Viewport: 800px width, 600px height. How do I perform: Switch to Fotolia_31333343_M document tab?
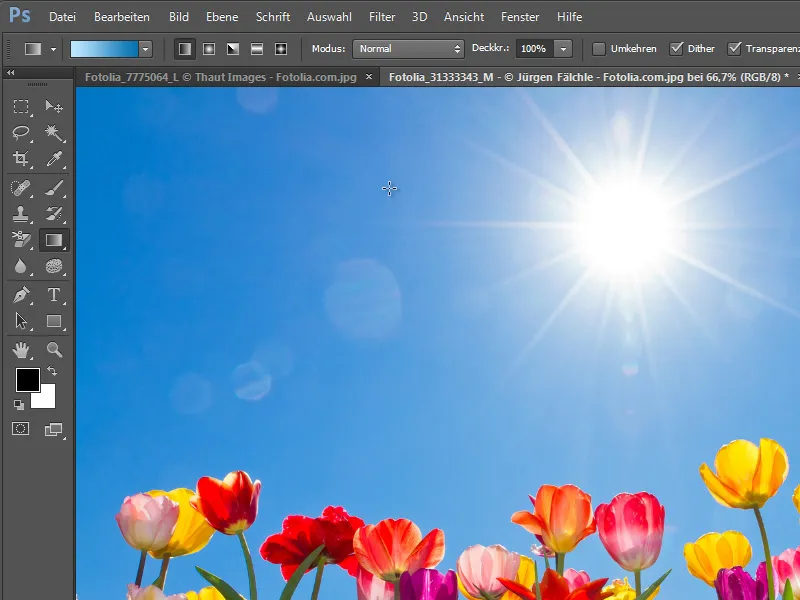coord(589,77)
